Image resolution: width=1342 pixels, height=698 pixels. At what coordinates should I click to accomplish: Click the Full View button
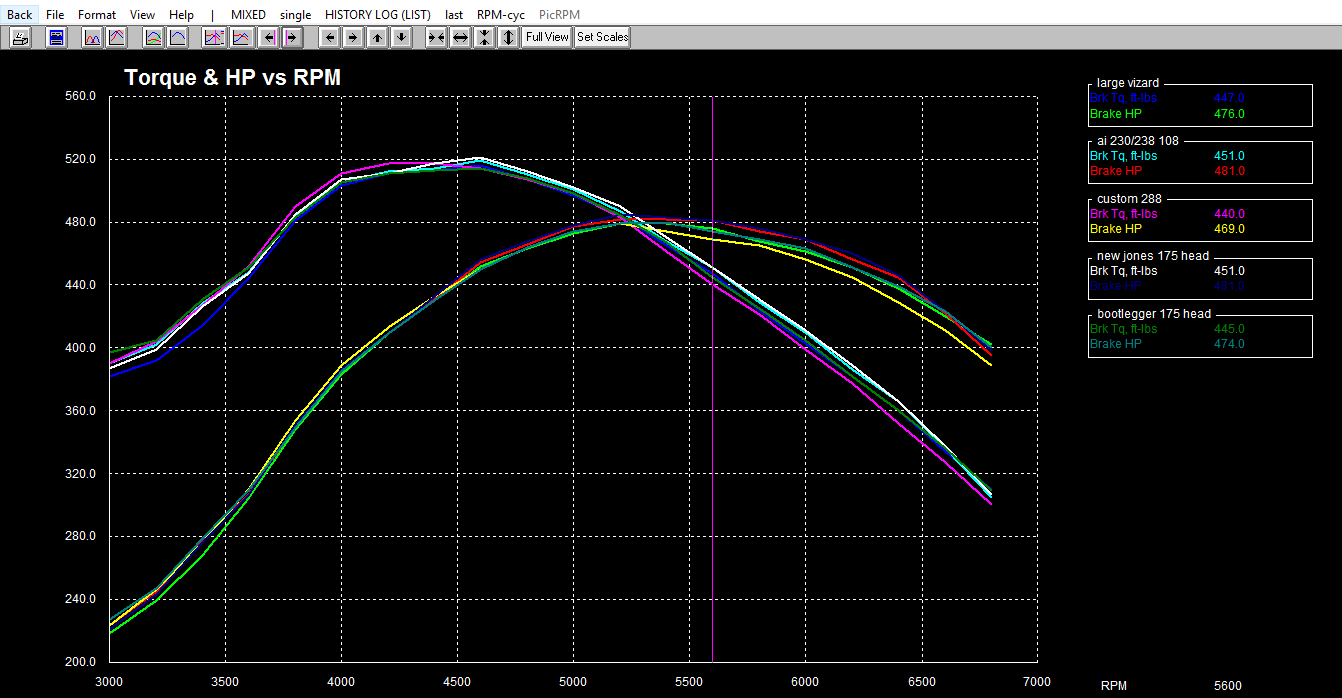(x=547, y=38)
